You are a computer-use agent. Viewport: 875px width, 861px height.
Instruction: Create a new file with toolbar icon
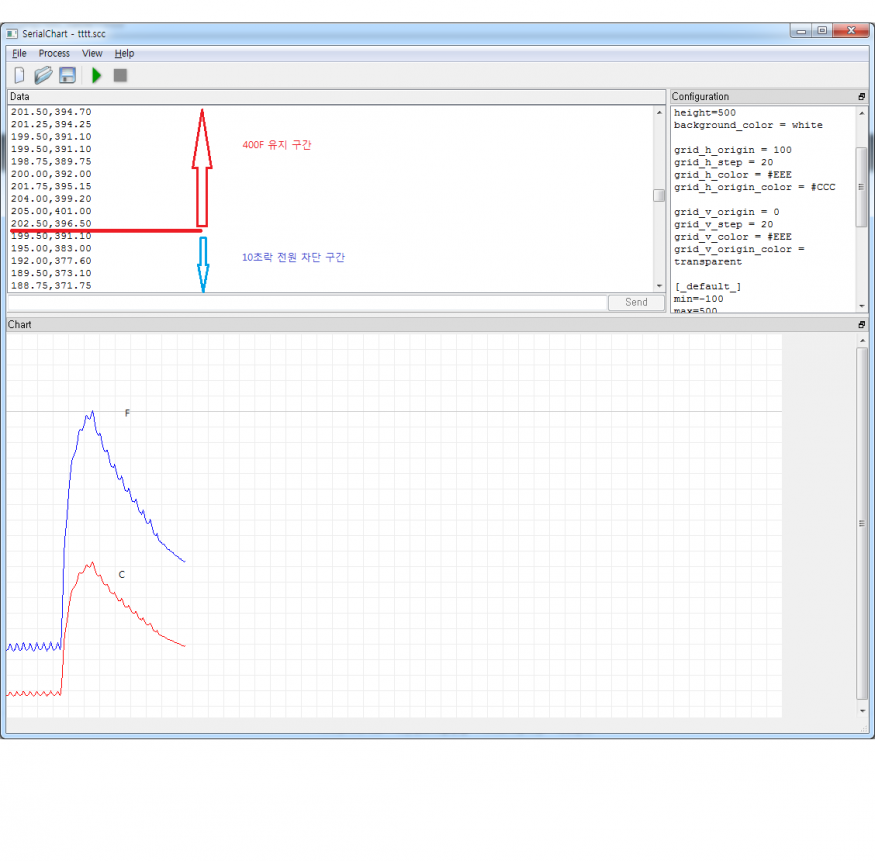[19, 75]
